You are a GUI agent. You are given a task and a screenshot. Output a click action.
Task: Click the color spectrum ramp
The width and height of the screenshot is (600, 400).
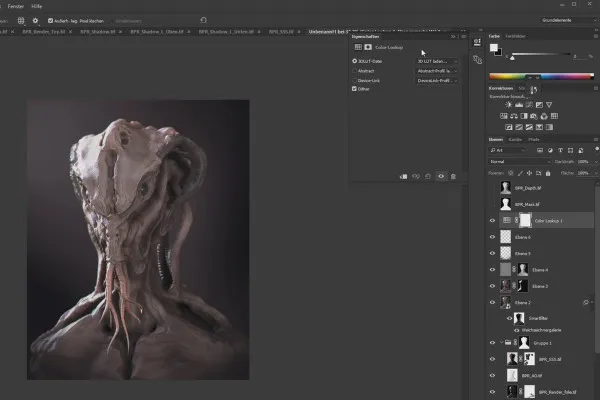click(541, 76)
